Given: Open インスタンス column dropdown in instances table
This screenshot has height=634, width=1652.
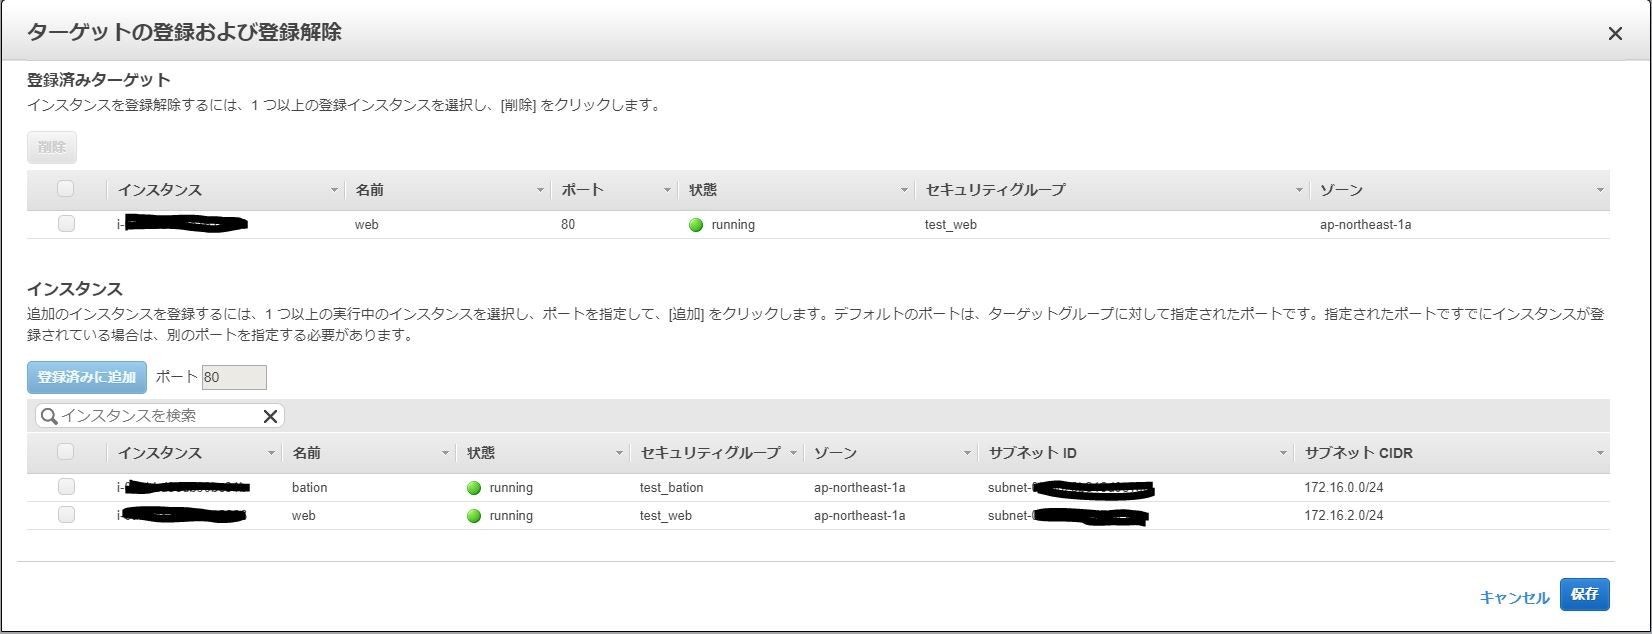Looking at the screenshot, I should coord(271,453).
